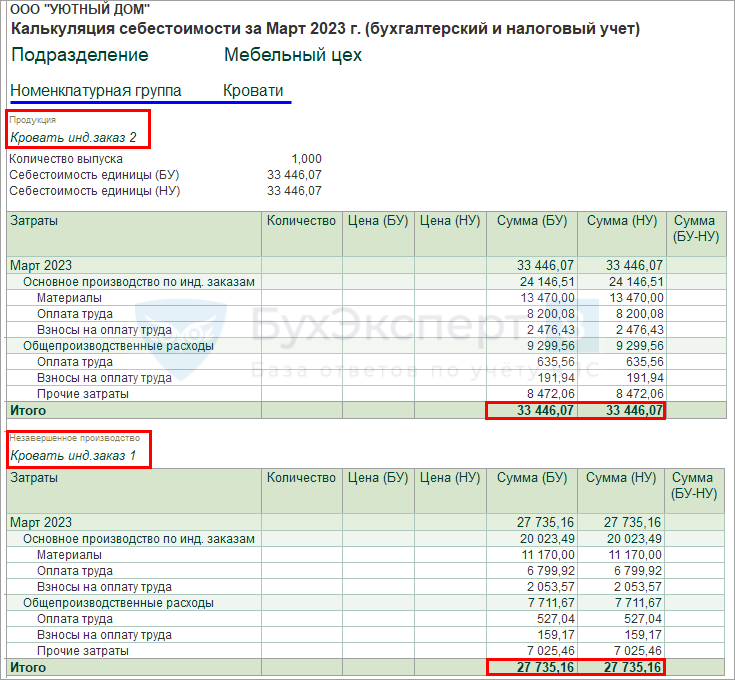Viewport: 735px width, 680px height.
Task: Select the Кровать инд.заказ 2 product label
Action: [73, 137]
